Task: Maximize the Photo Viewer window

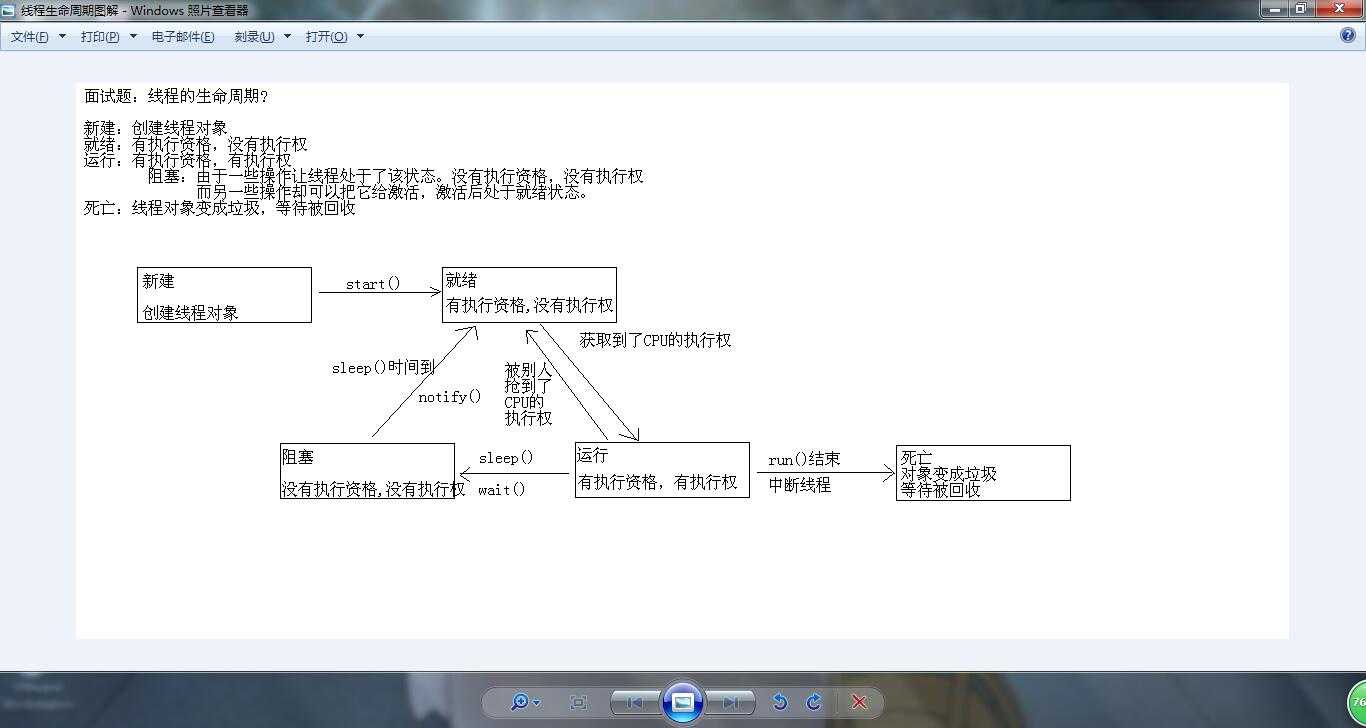Action: click(x=1300, y=9)
